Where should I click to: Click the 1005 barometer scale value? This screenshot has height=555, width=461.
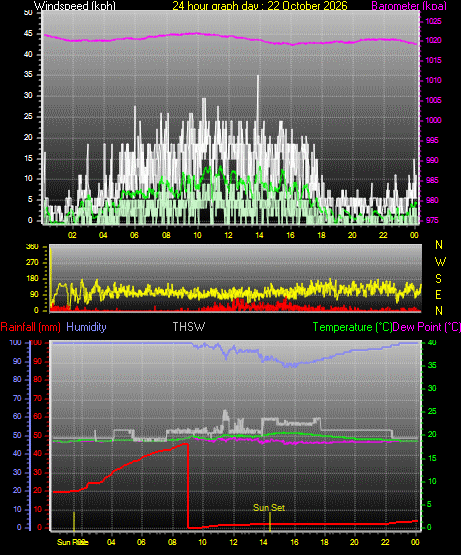(x=433, y=100)
